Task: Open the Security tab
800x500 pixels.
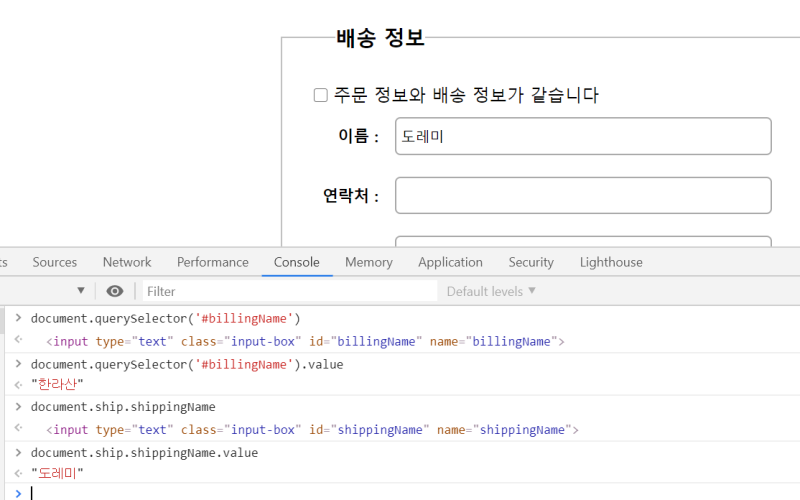Action: coord(530,262)
